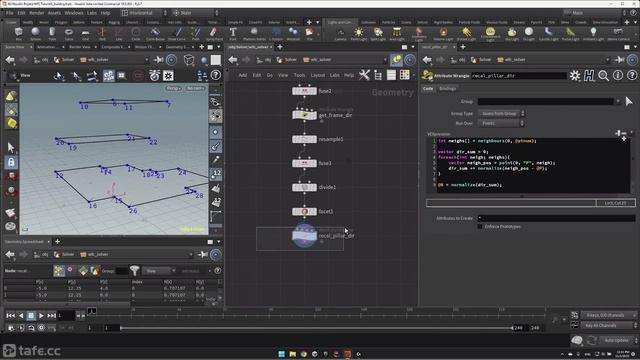Select the Area Light shelf tool
The width and height of the screenshot is (640, 360).
click(x=396, y=33)
